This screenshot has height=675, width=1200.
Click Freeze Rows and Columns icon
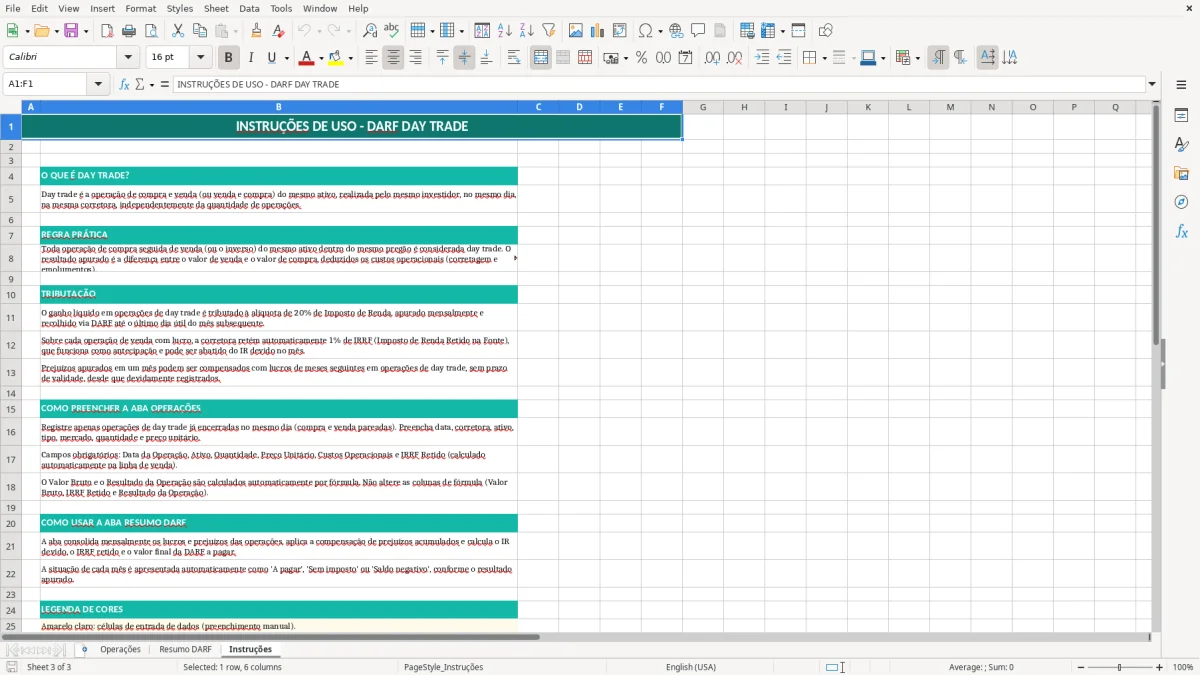click(x=768, y=31)
